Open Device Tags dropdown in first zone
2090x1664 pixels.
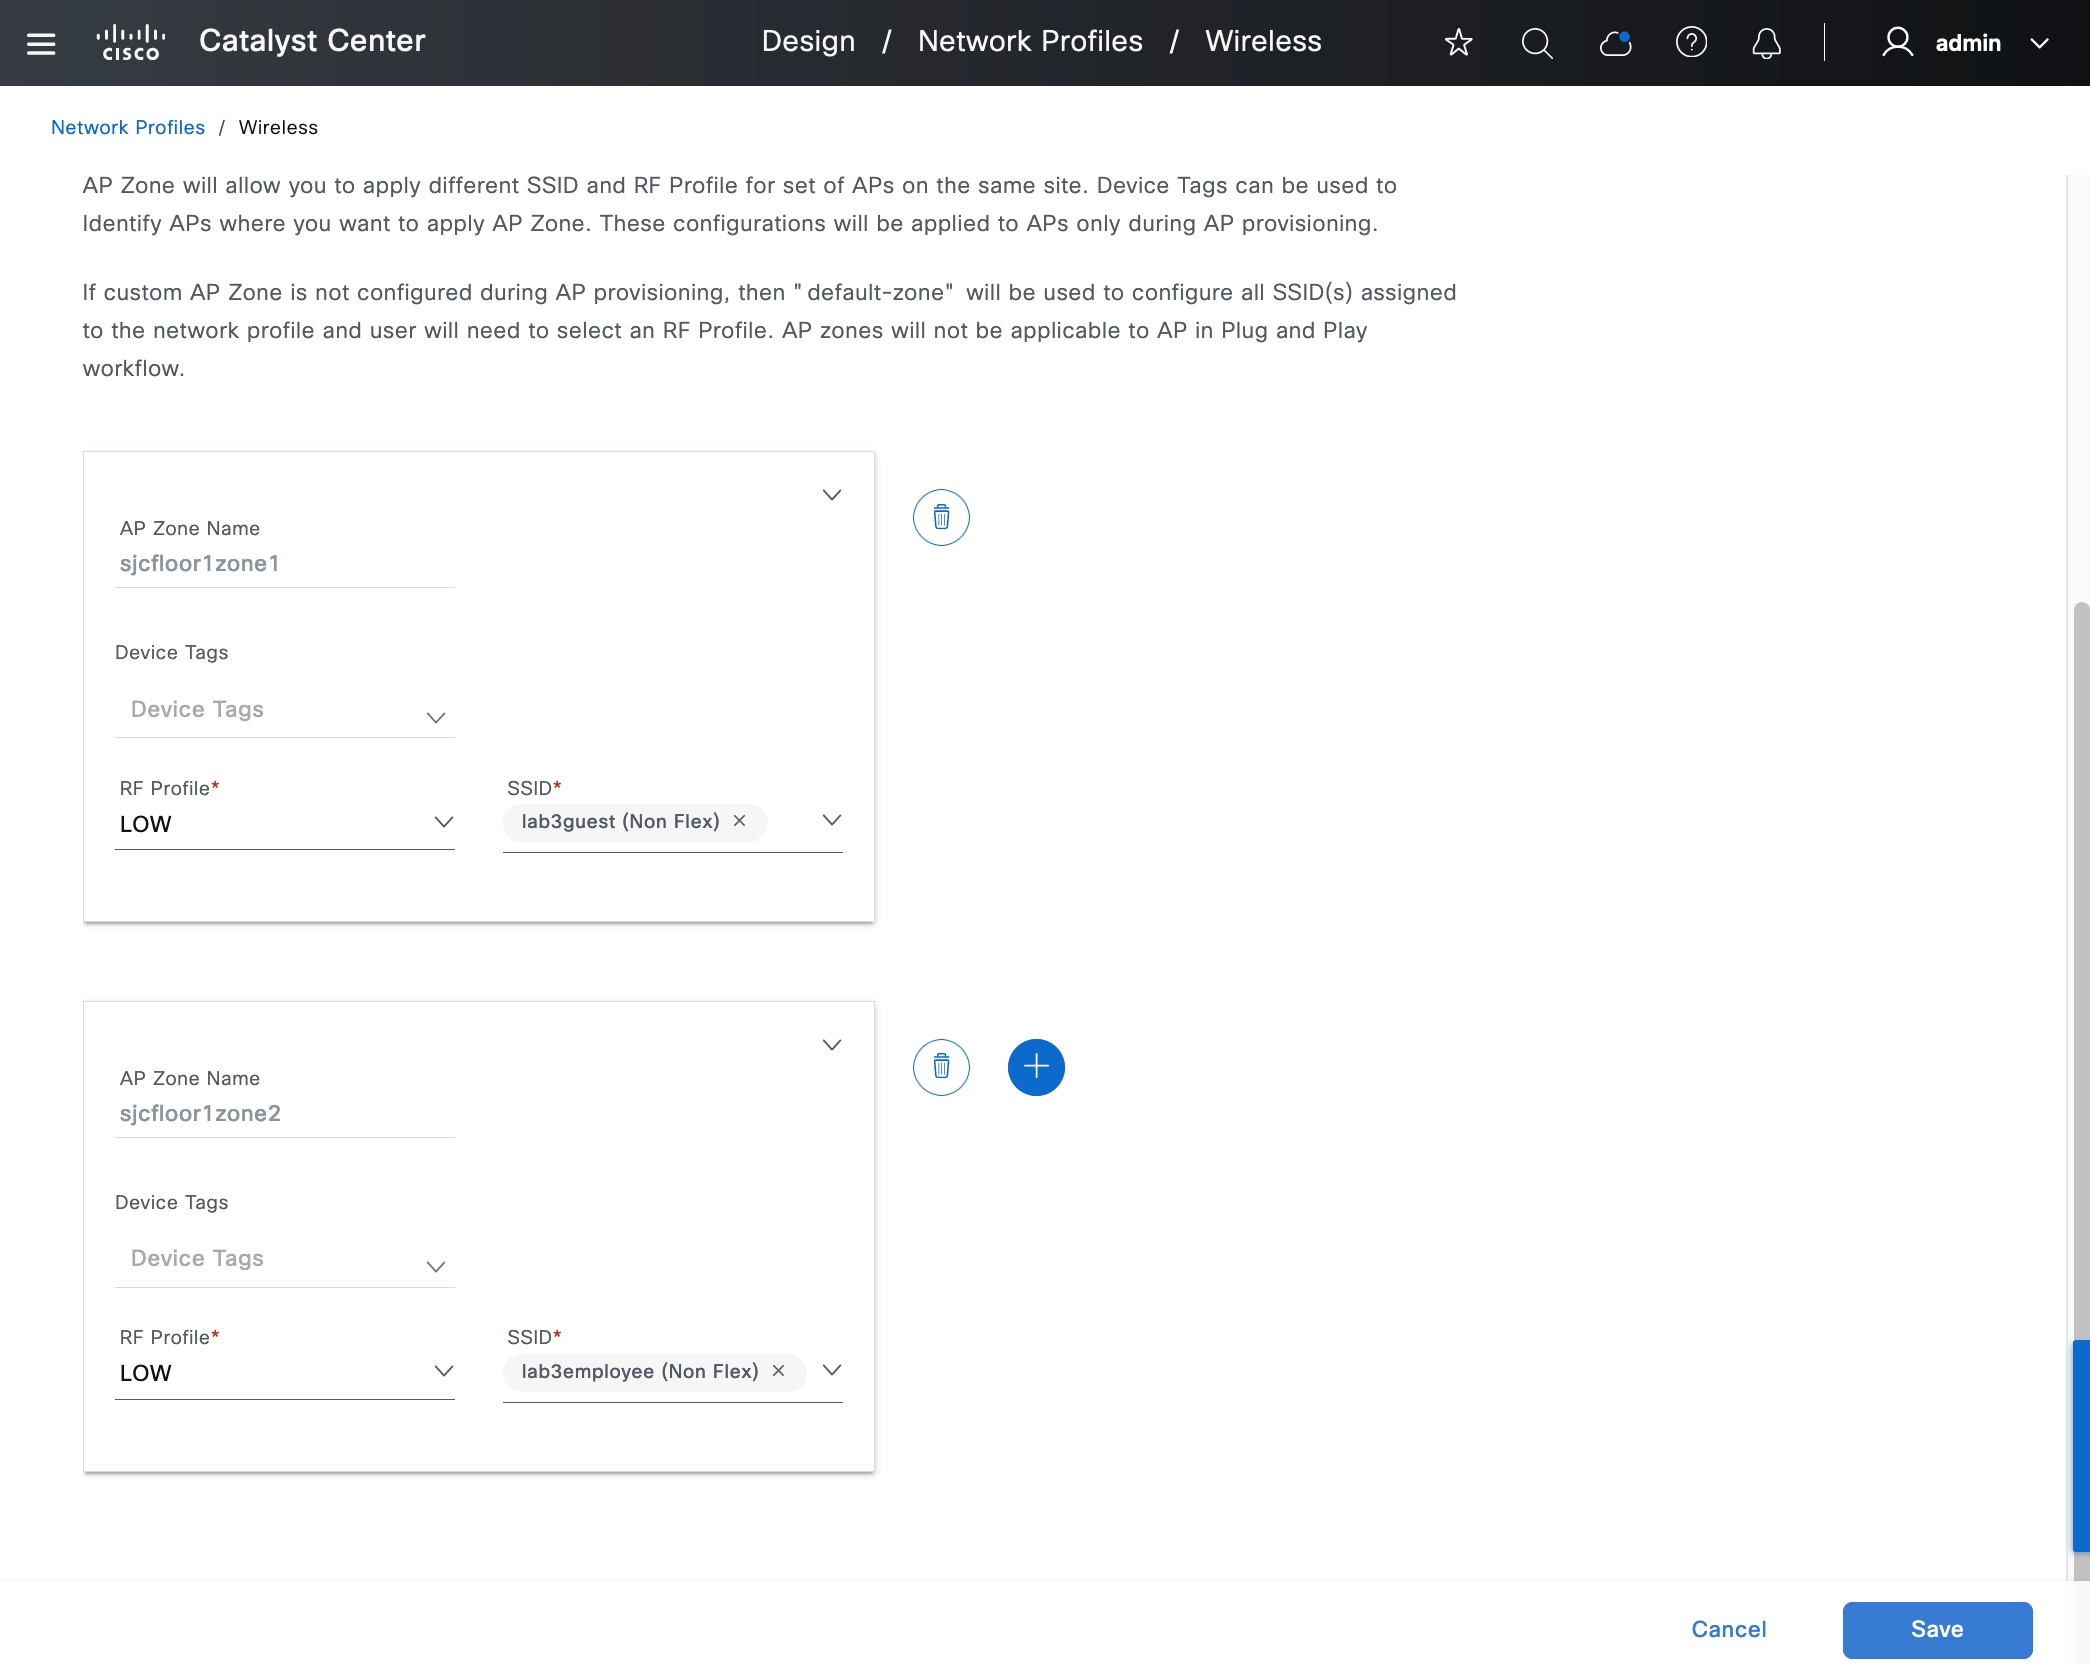coord(435,717)
